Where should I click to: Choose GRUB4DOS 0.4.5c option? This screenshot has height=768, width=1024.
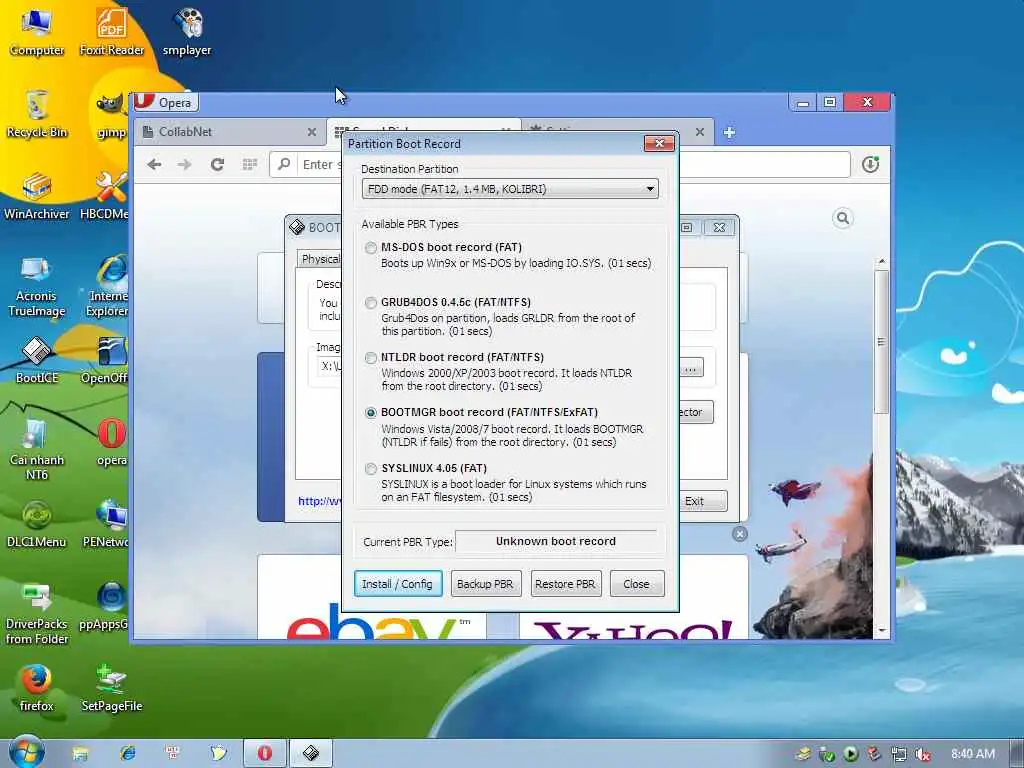pyautogui.click(x=371, y=302)
